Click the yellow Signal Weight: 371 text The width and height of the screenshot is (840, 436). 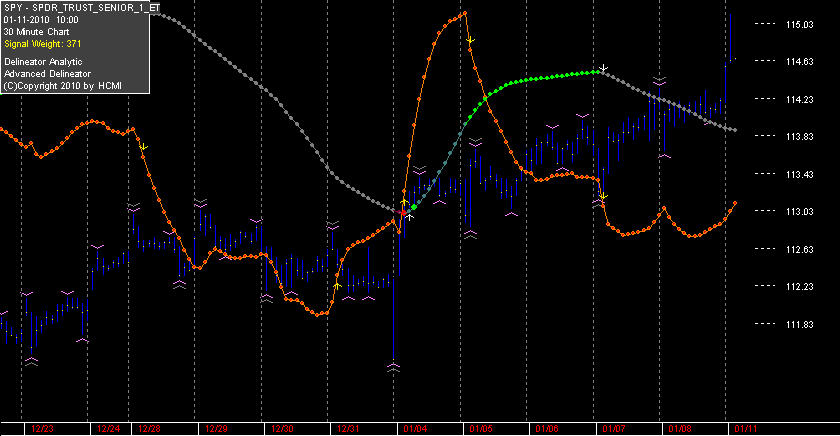pyautogui.click(x=42, y=44)
